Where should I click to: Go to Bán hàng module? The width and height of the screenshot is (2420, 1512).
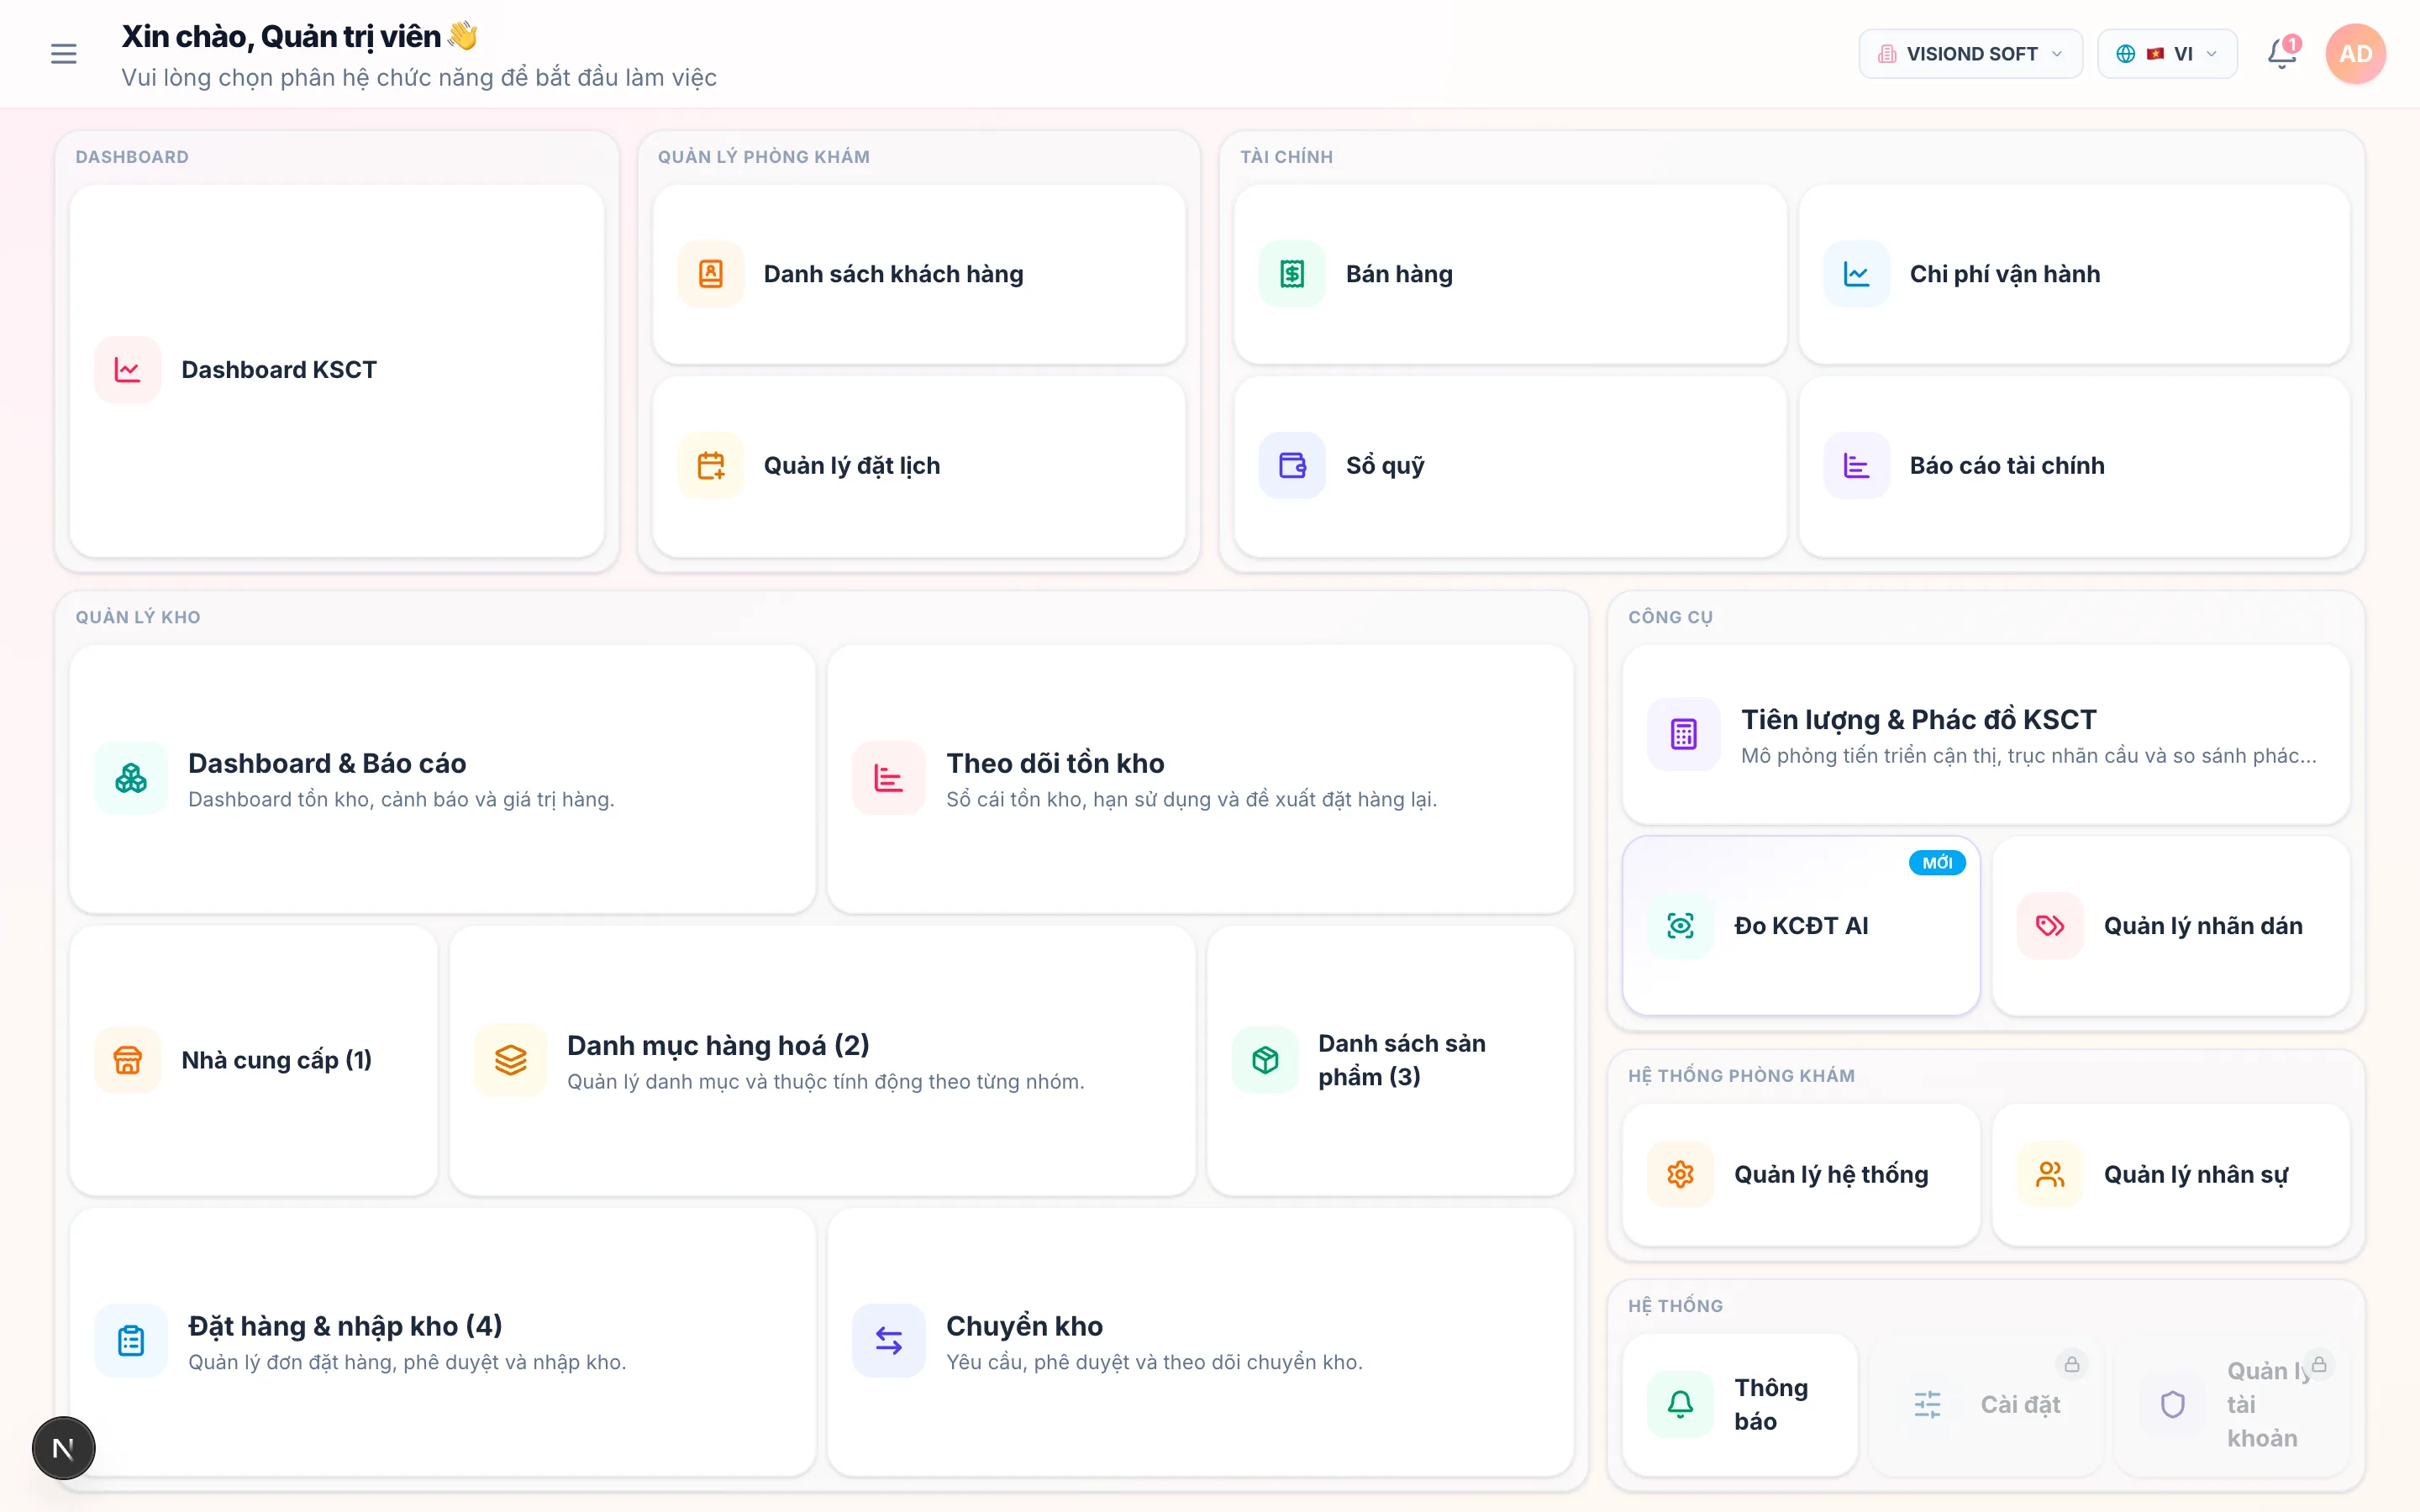coord(1510,274)
